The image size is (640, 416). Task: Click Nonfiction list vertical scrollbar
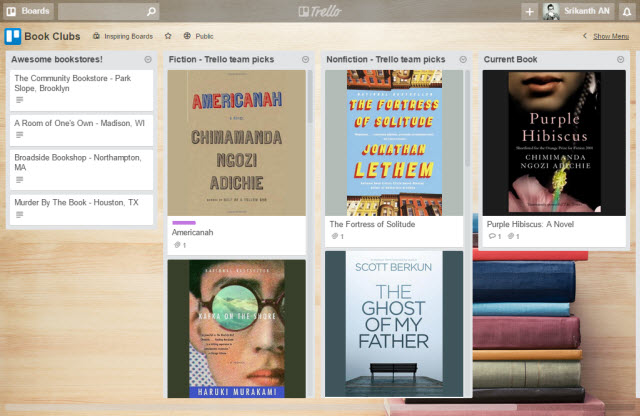point(467,118)
